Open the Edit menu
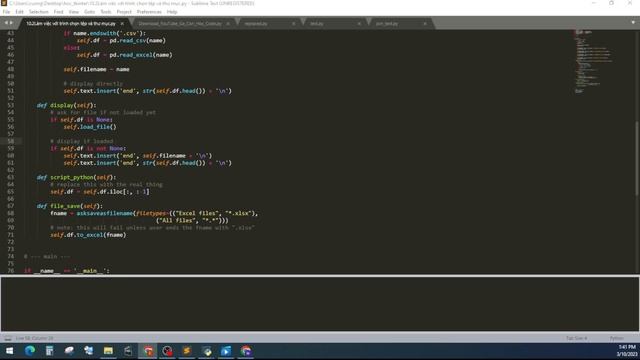640x360 pixels. [x=19, y=12]
